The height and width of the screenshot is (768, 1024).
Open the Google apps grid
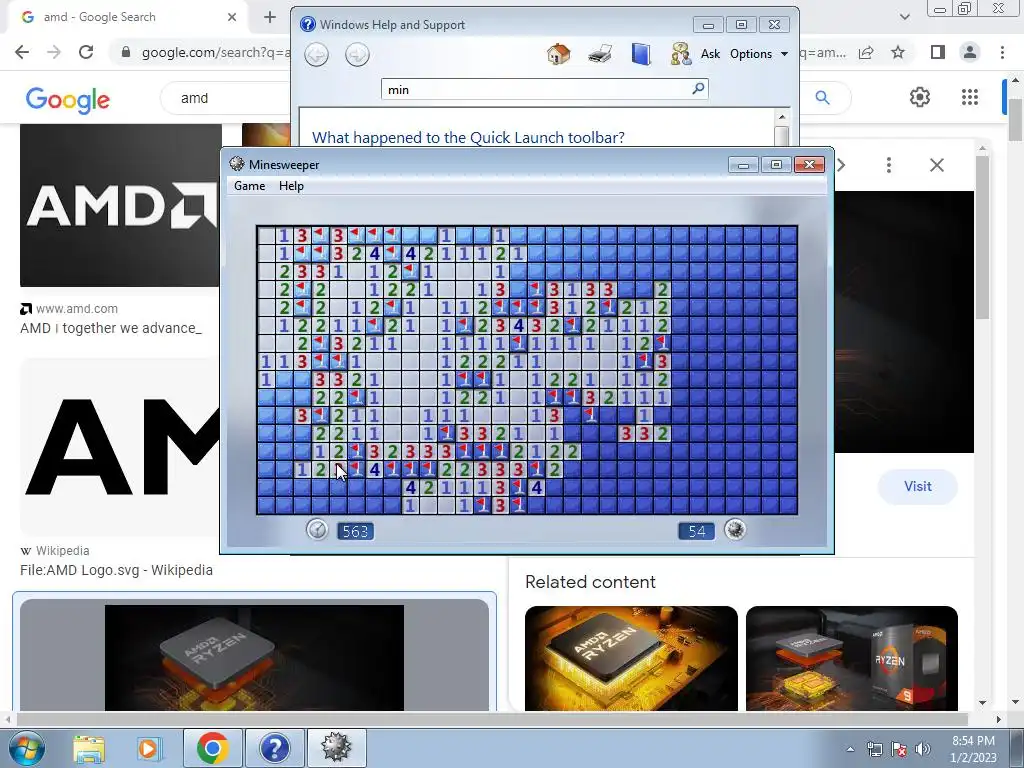pyautogui.click(x=970, y=97)
